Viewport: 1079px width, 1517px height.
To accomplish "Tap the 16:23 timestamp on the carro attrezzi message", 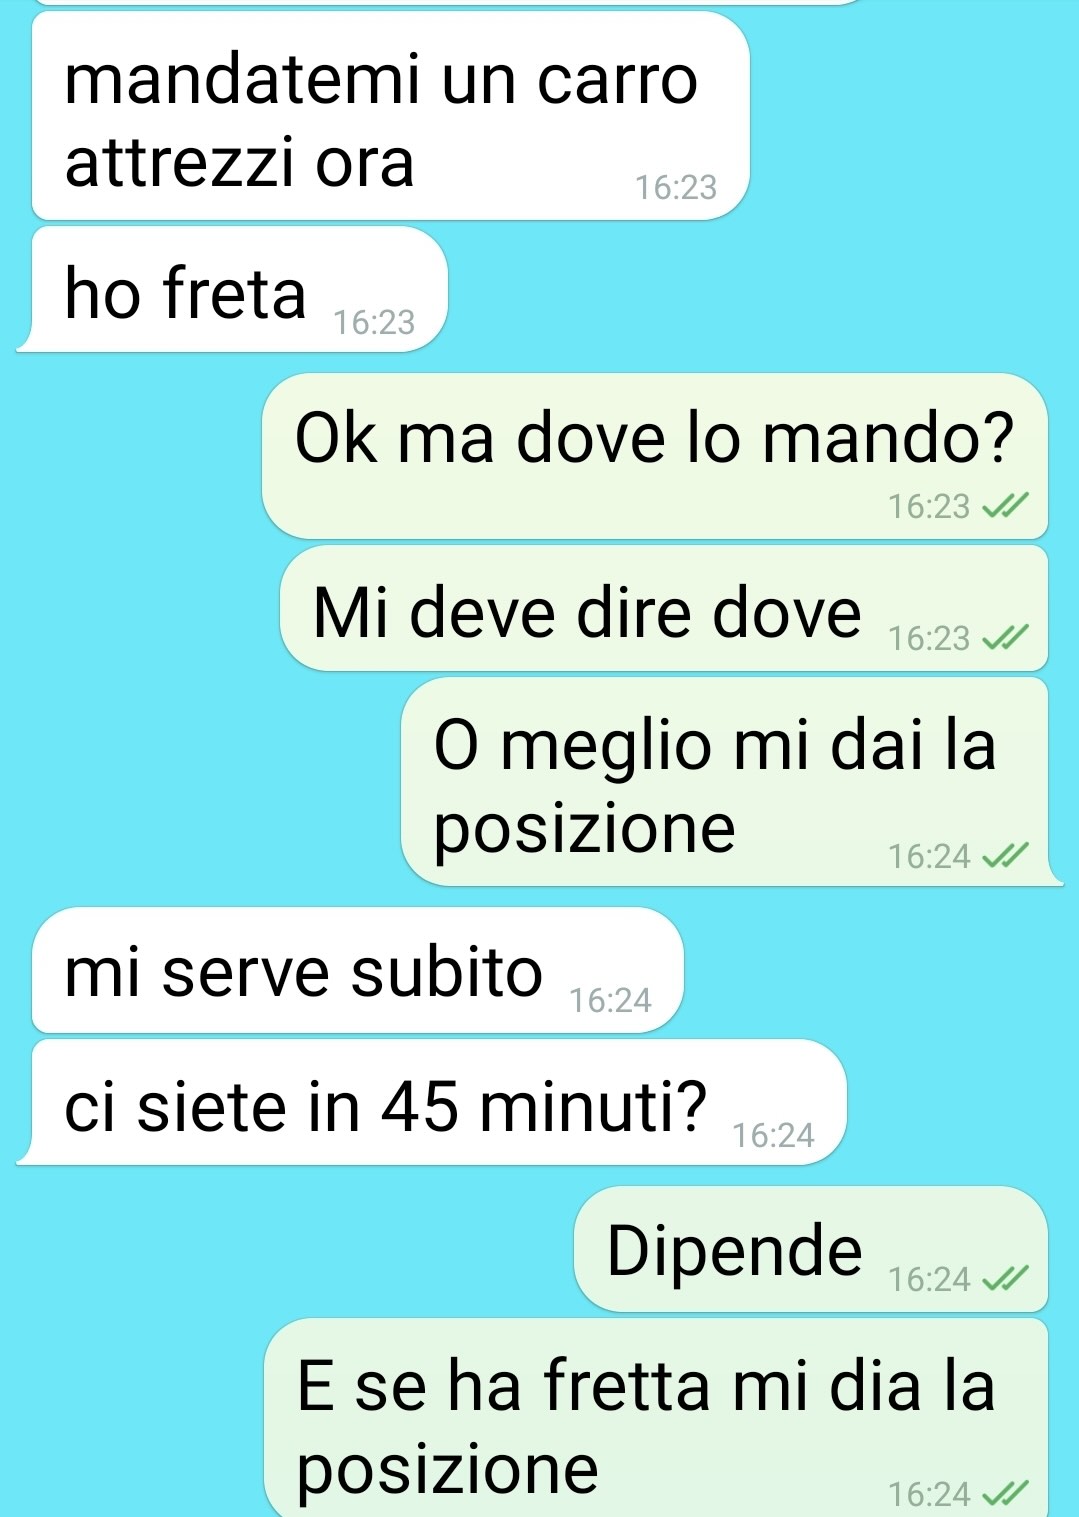I will click(676, 187).
